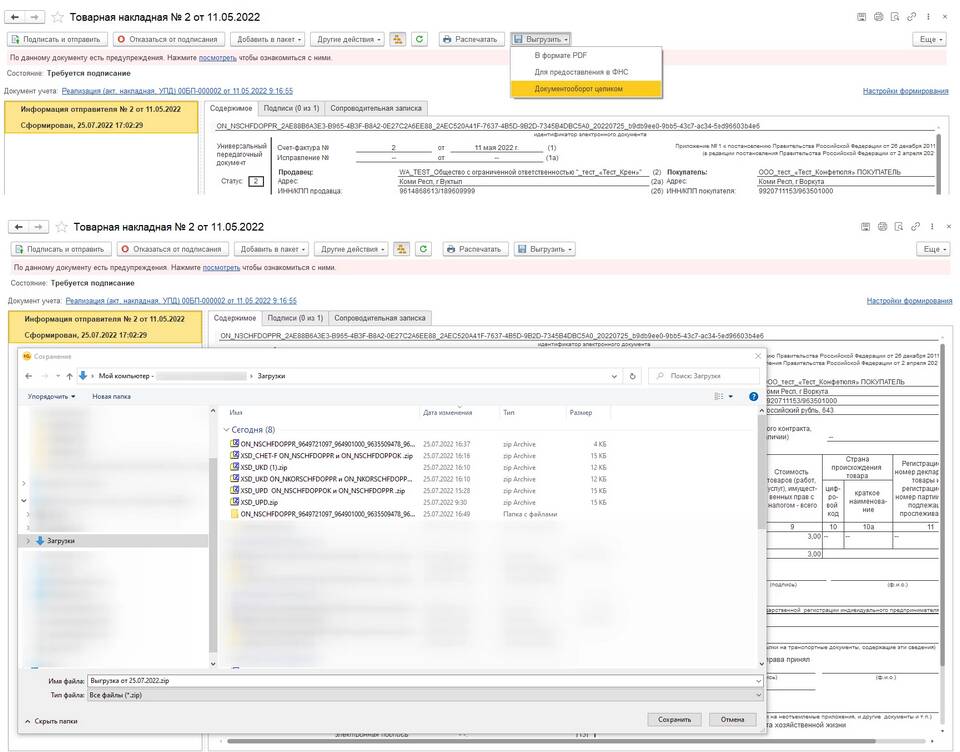Click favorite star in top window title

pos(57,17)
